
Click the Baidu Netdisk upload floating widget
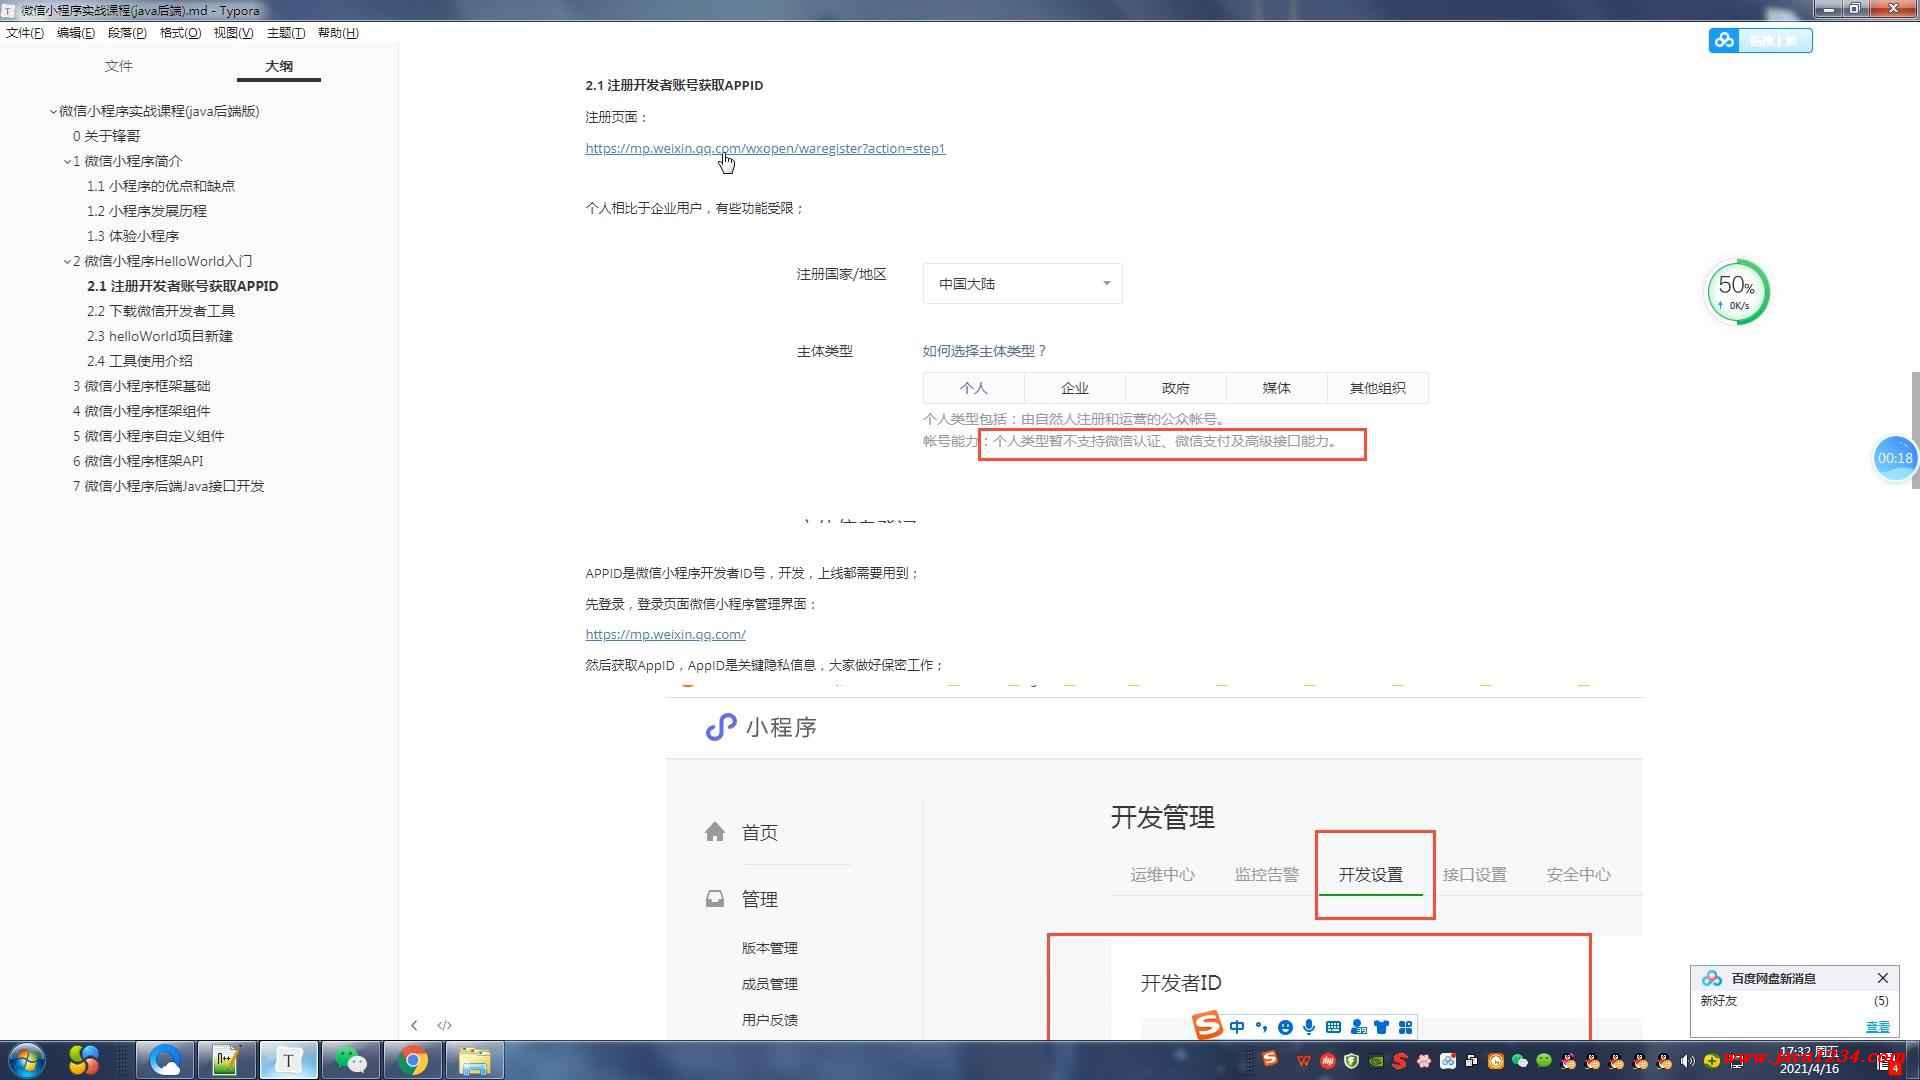pyautogui.click(x=1760, y=40)
